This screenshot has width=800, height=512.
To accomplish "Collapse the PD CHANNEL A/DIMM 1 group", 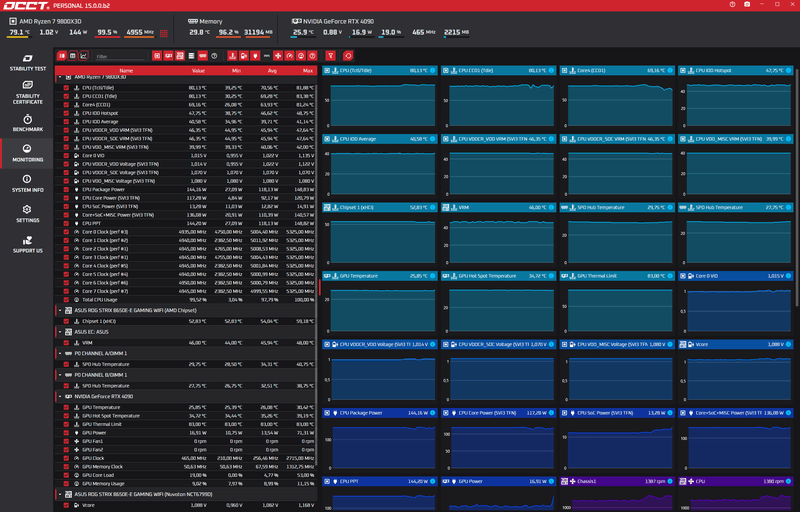I will [x=59, y=353].
